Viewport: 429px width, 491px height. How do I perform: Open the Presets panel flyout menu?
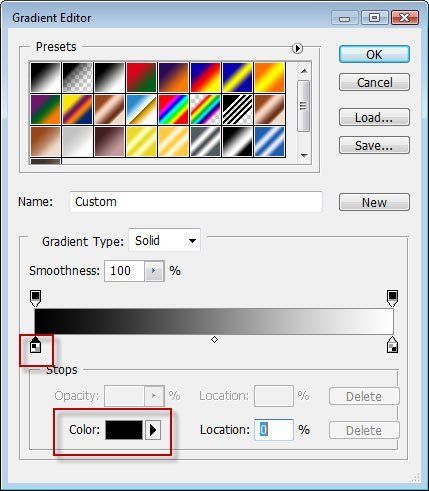click(297, 49)
